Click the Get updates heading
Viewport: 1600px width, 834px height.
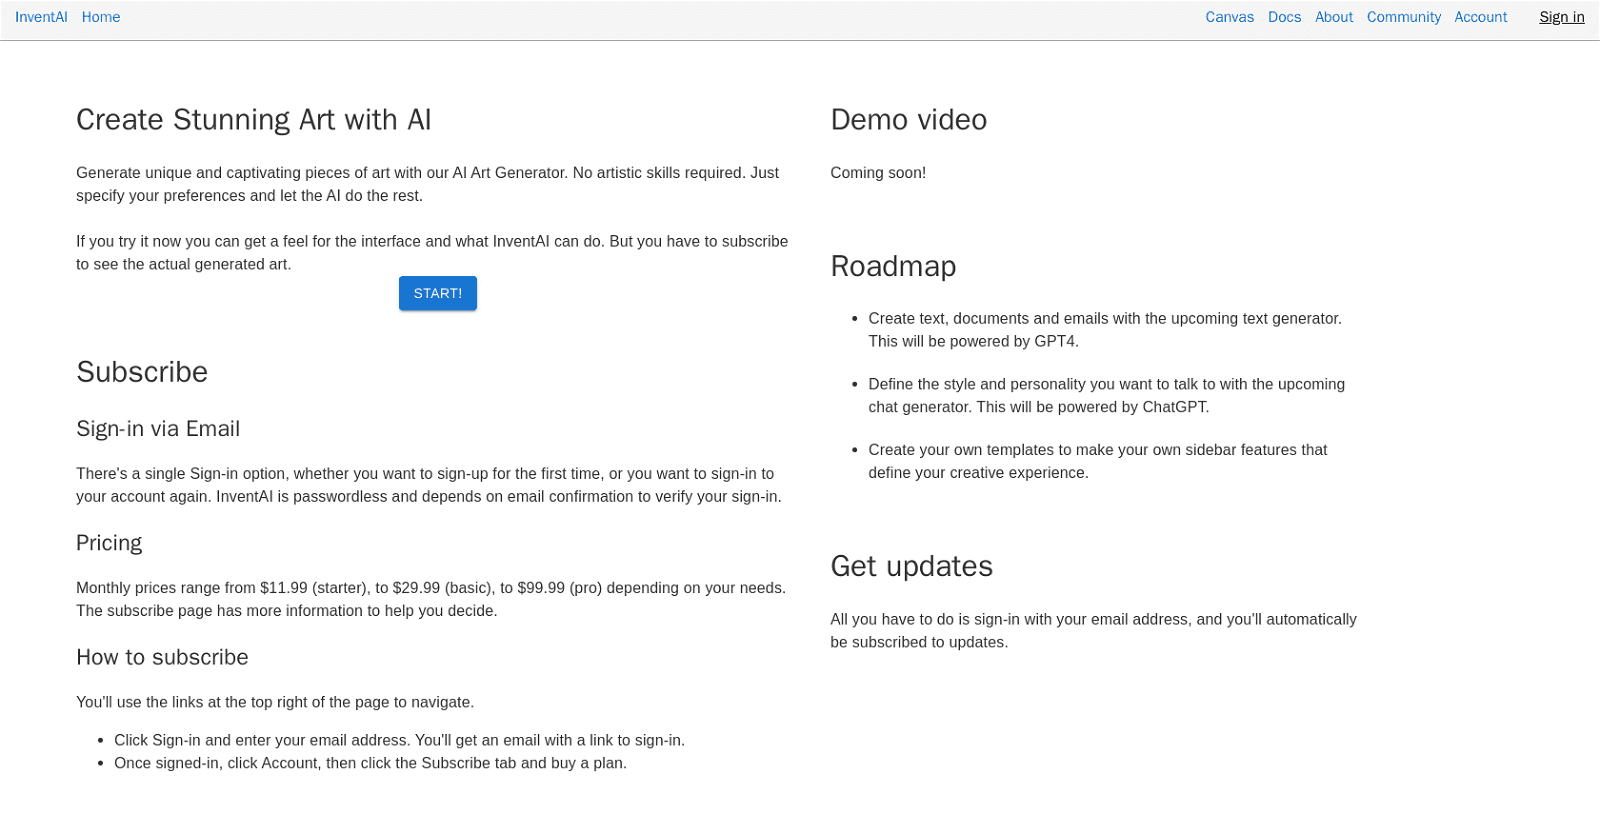911,566
